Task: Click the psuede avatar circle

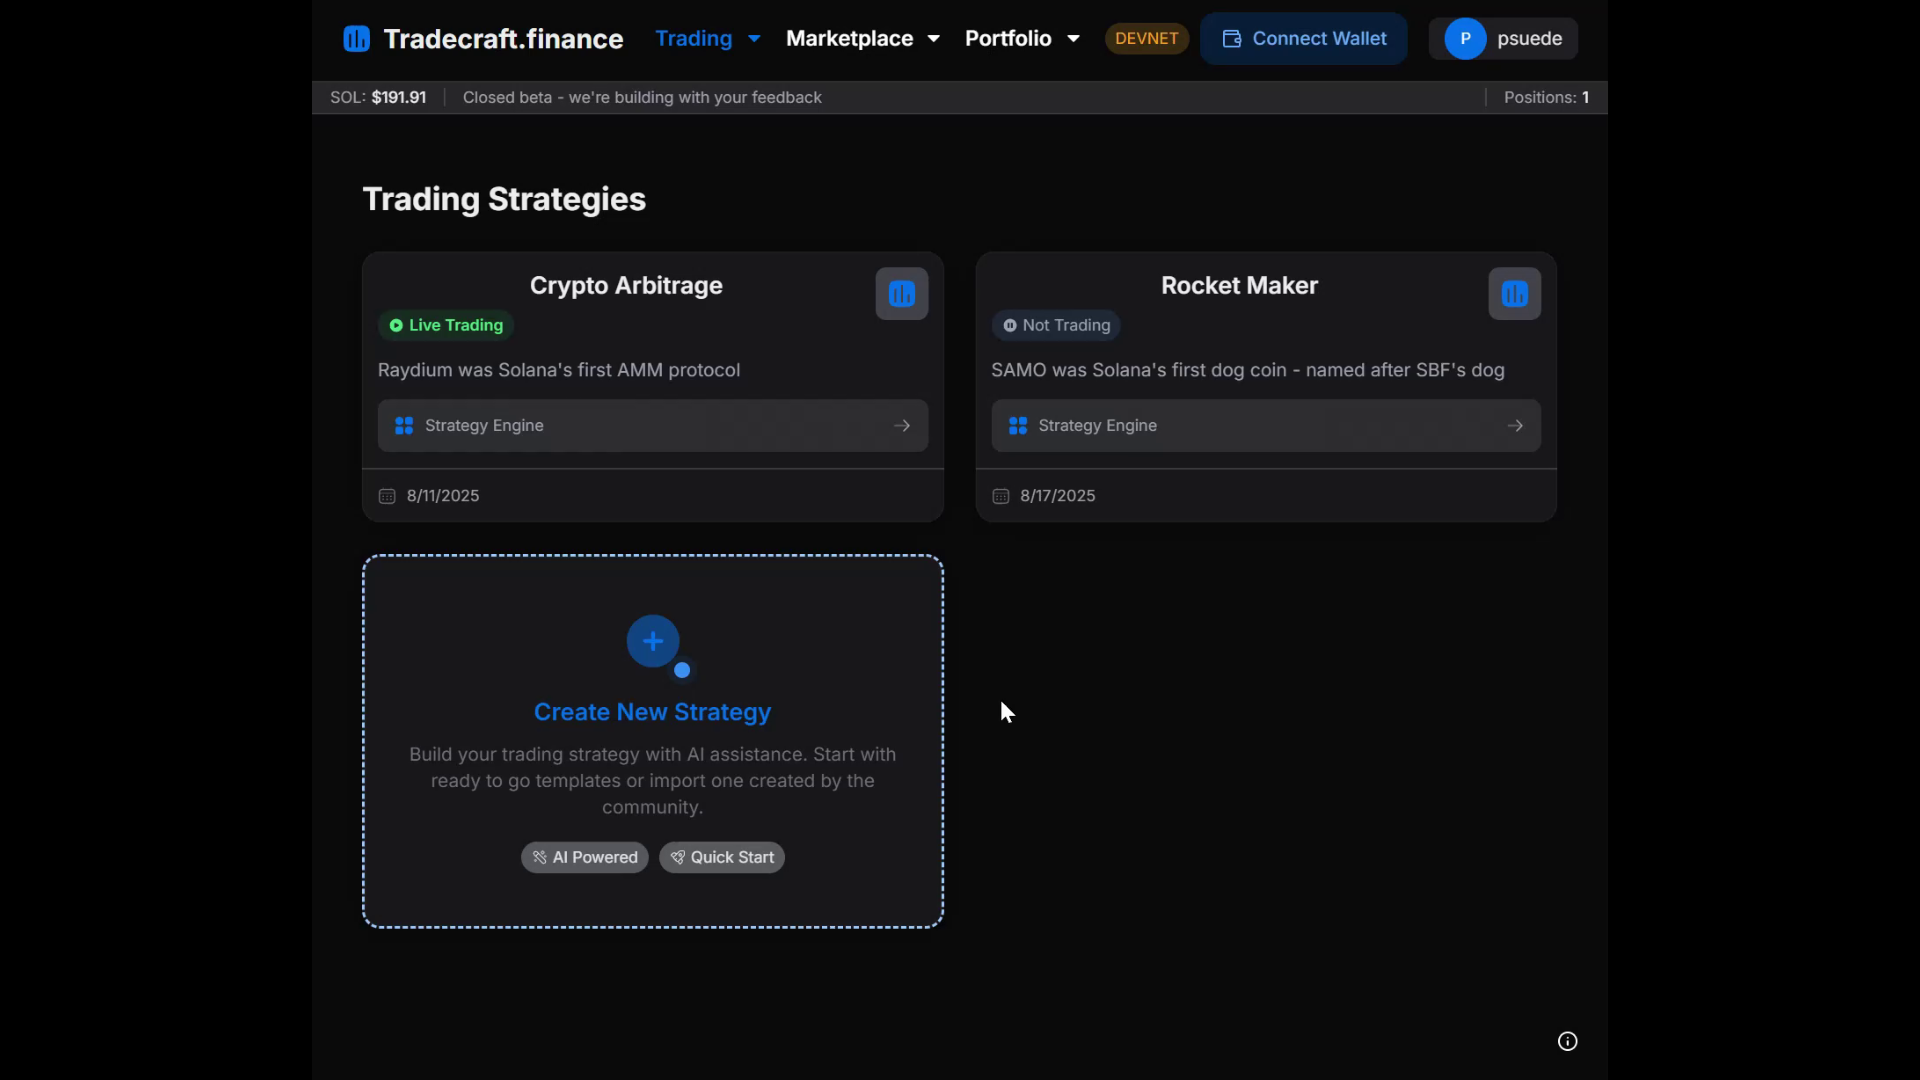Action: pyautogui.click(x=1465, y=39)
